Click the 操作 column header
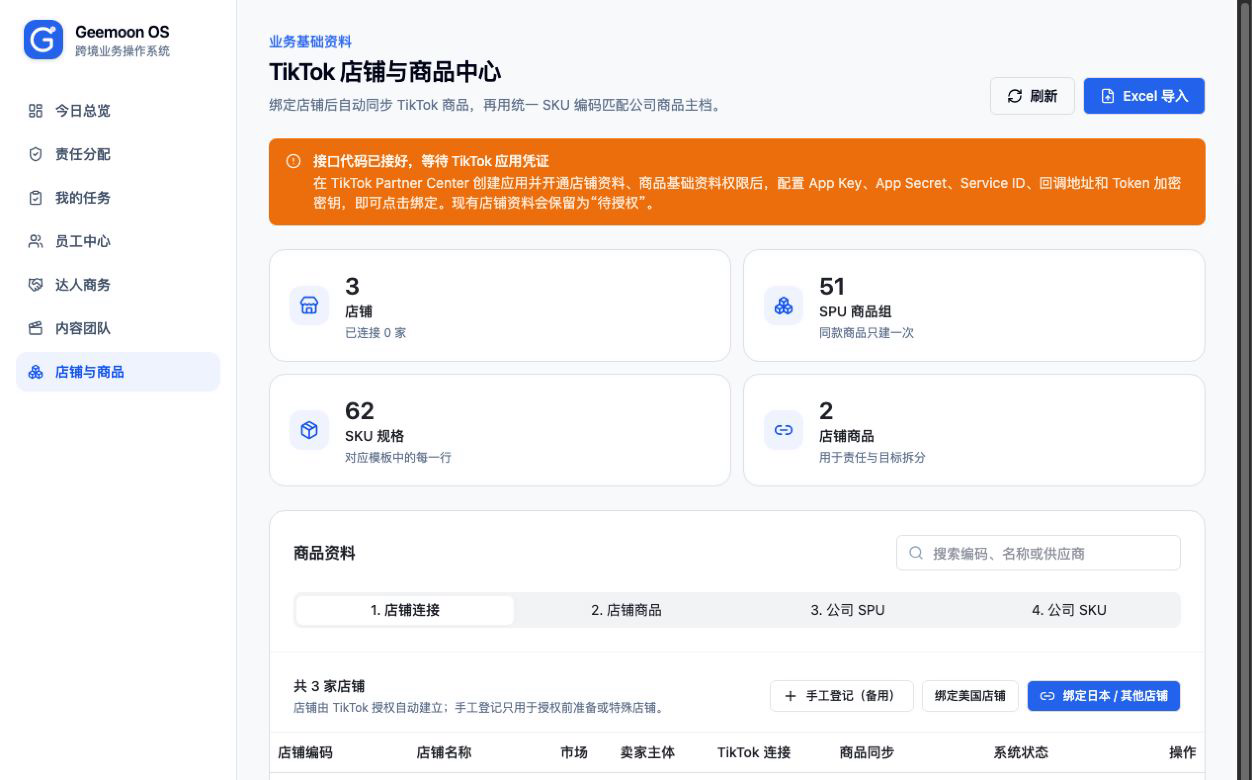The image size is (1252, 780). 1182,752
